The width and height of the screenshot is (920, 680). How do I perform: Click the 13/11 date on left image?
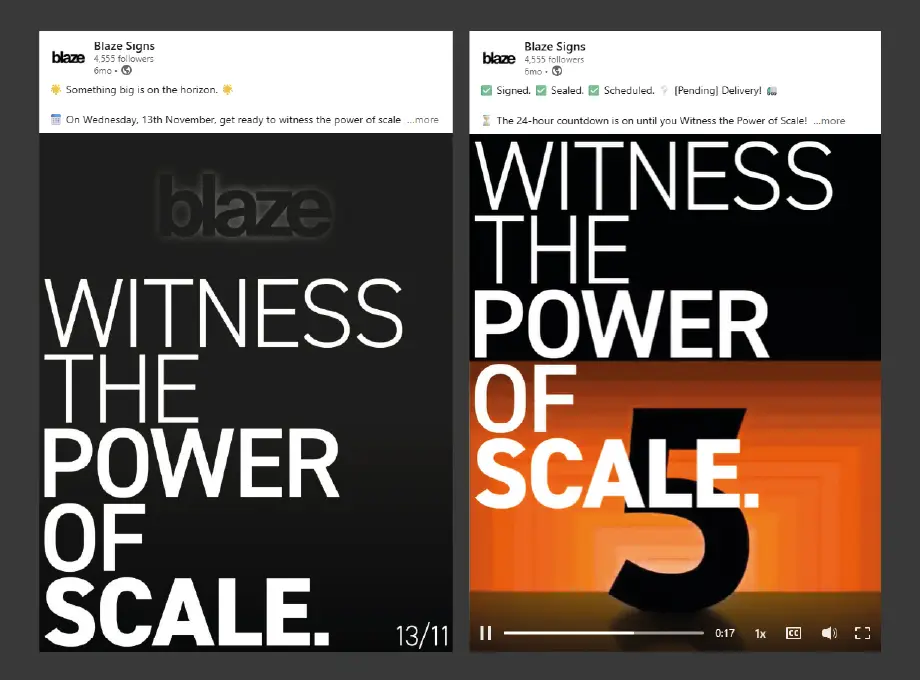(x=422, y=636)
